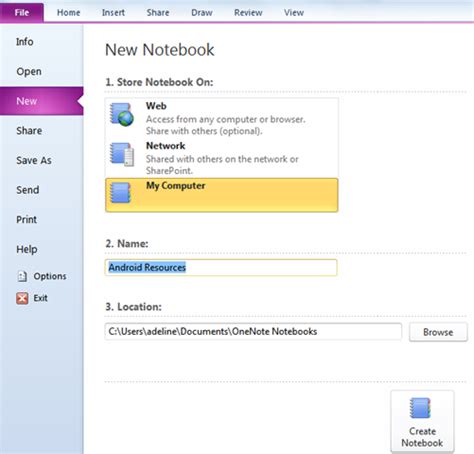Click the Web notebook globe icon
Viewport: 474px width, 454px height.
coord(122,115)
